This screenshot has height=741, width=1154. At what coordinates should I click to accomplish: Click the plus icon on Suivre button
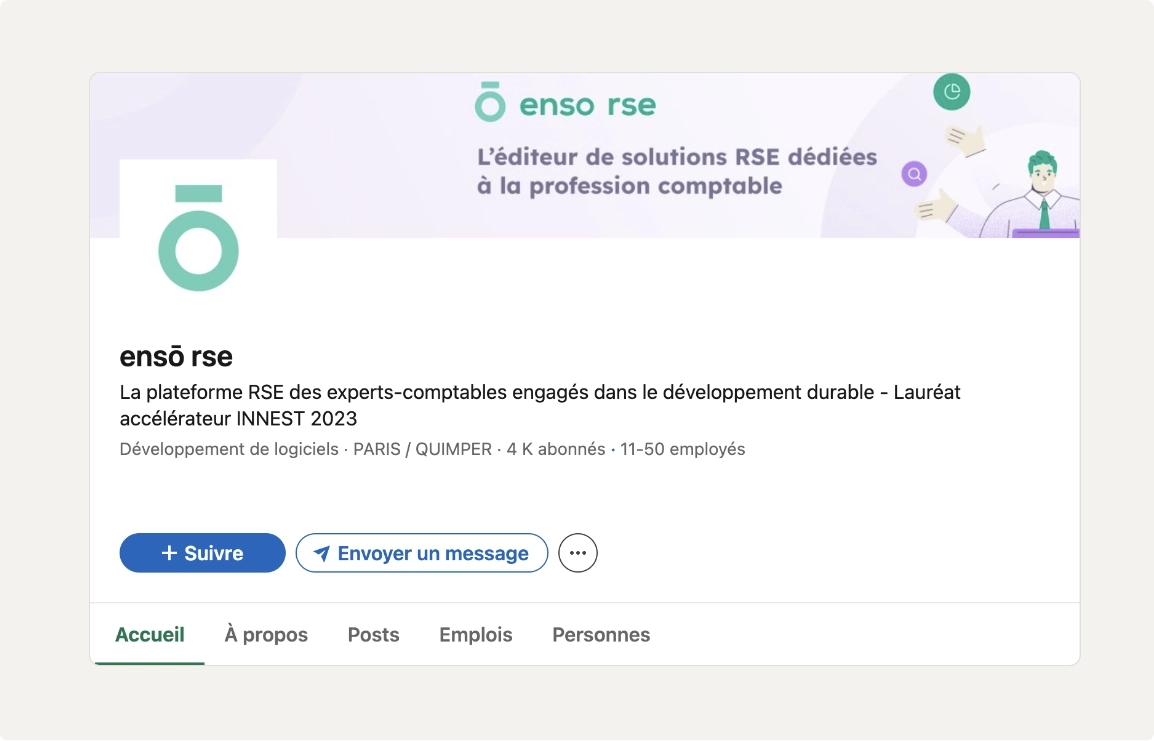[x=169, y=553]
